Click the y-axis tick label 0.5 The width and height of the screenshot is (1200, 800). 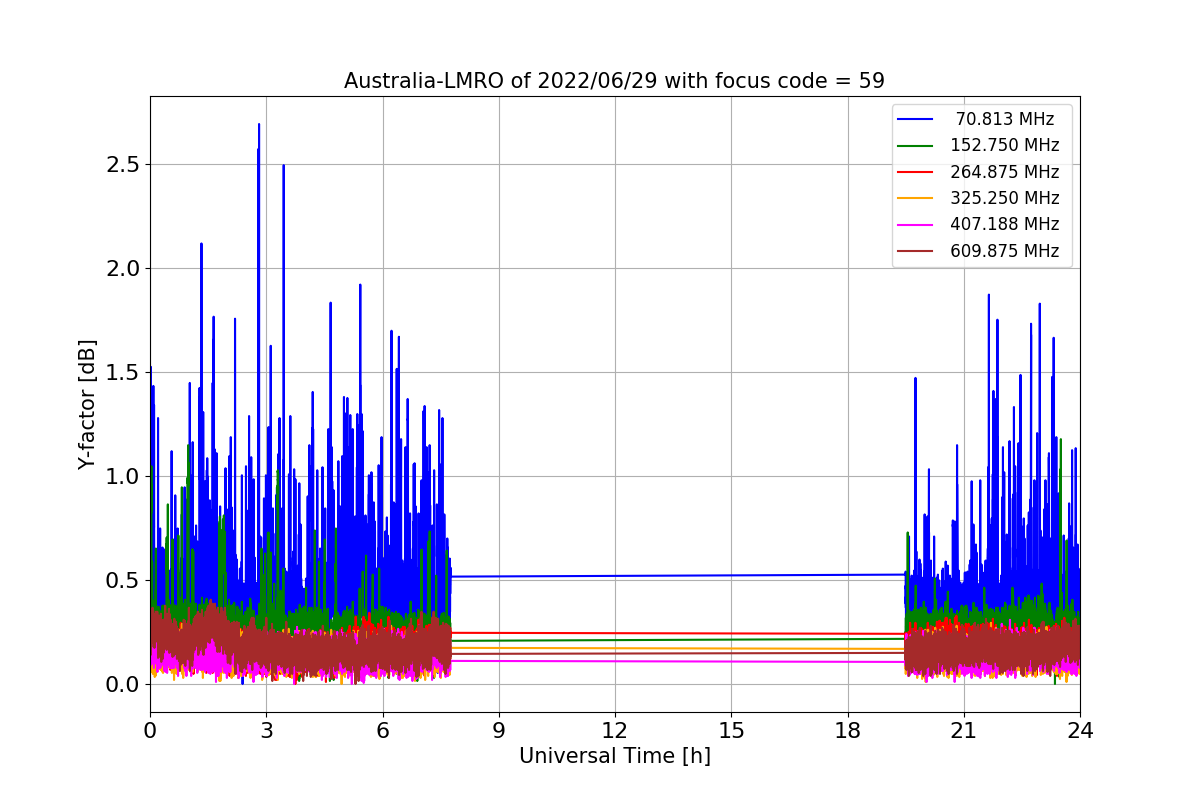(123, 580)
